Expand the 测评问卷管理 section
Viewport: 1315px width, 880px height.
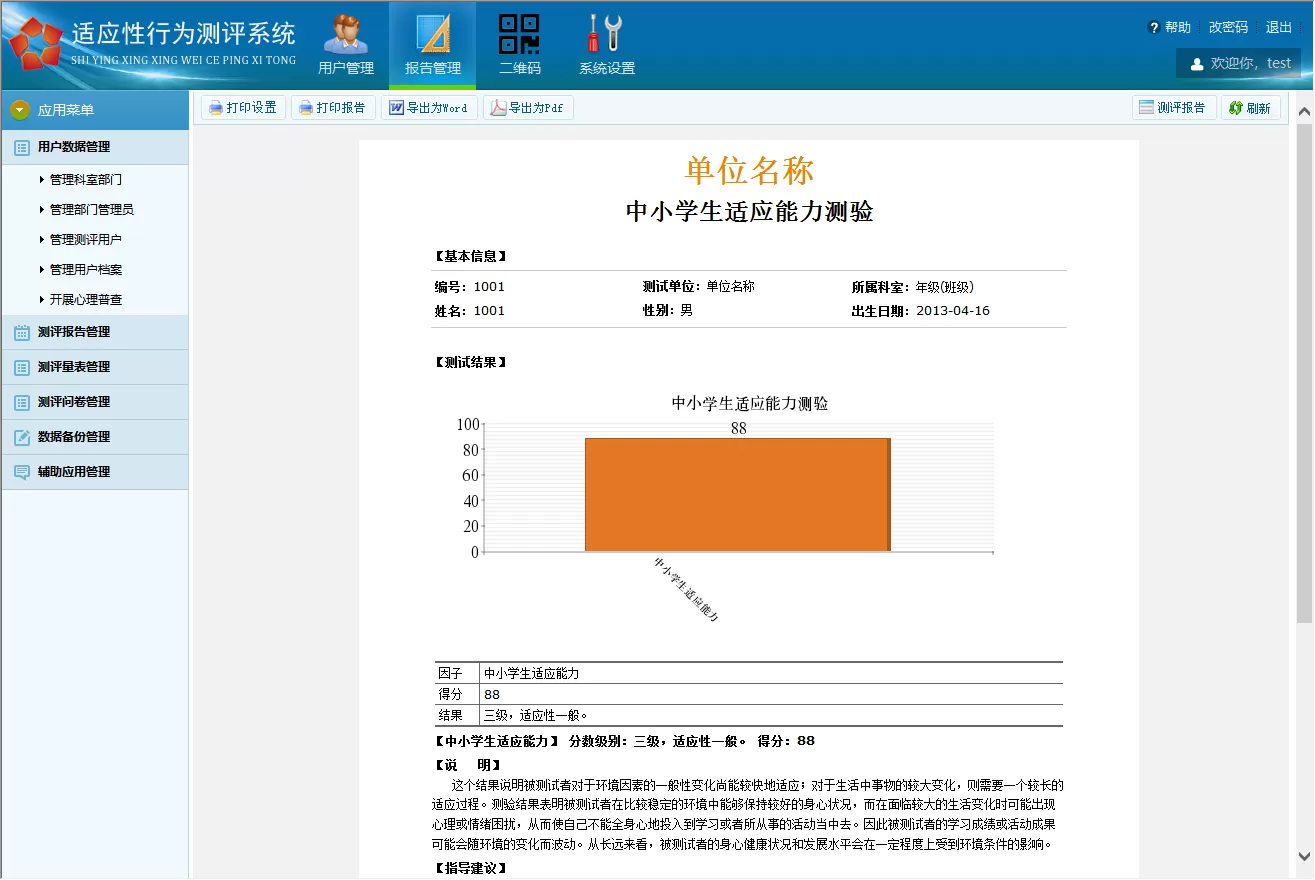pos(95,402)
